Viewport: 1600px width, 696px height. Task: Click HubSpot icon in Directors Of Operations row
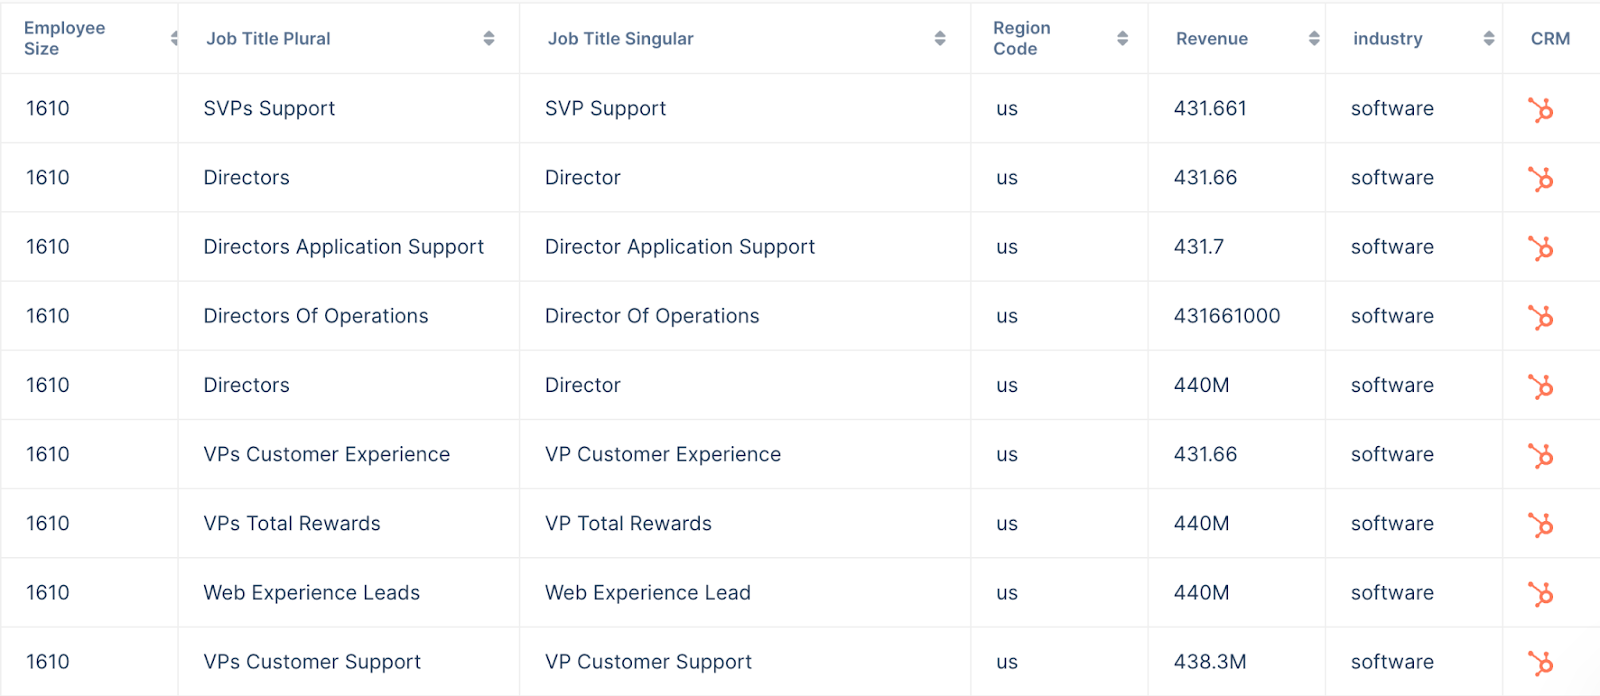(x=1540, y=317)
